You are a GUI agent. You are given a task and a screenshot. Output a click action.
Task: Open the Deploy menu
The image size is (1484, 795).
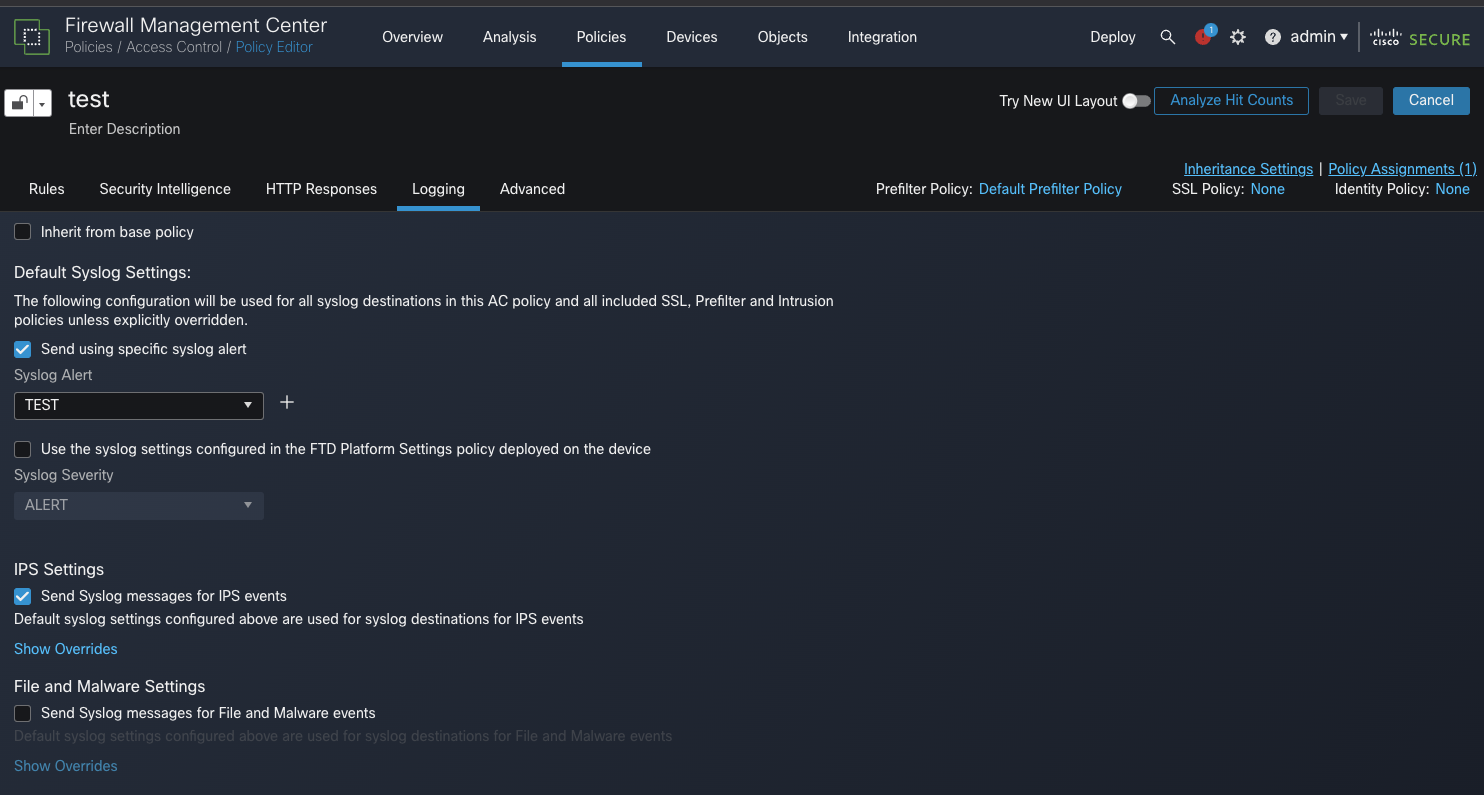[x=1112, y=37]
